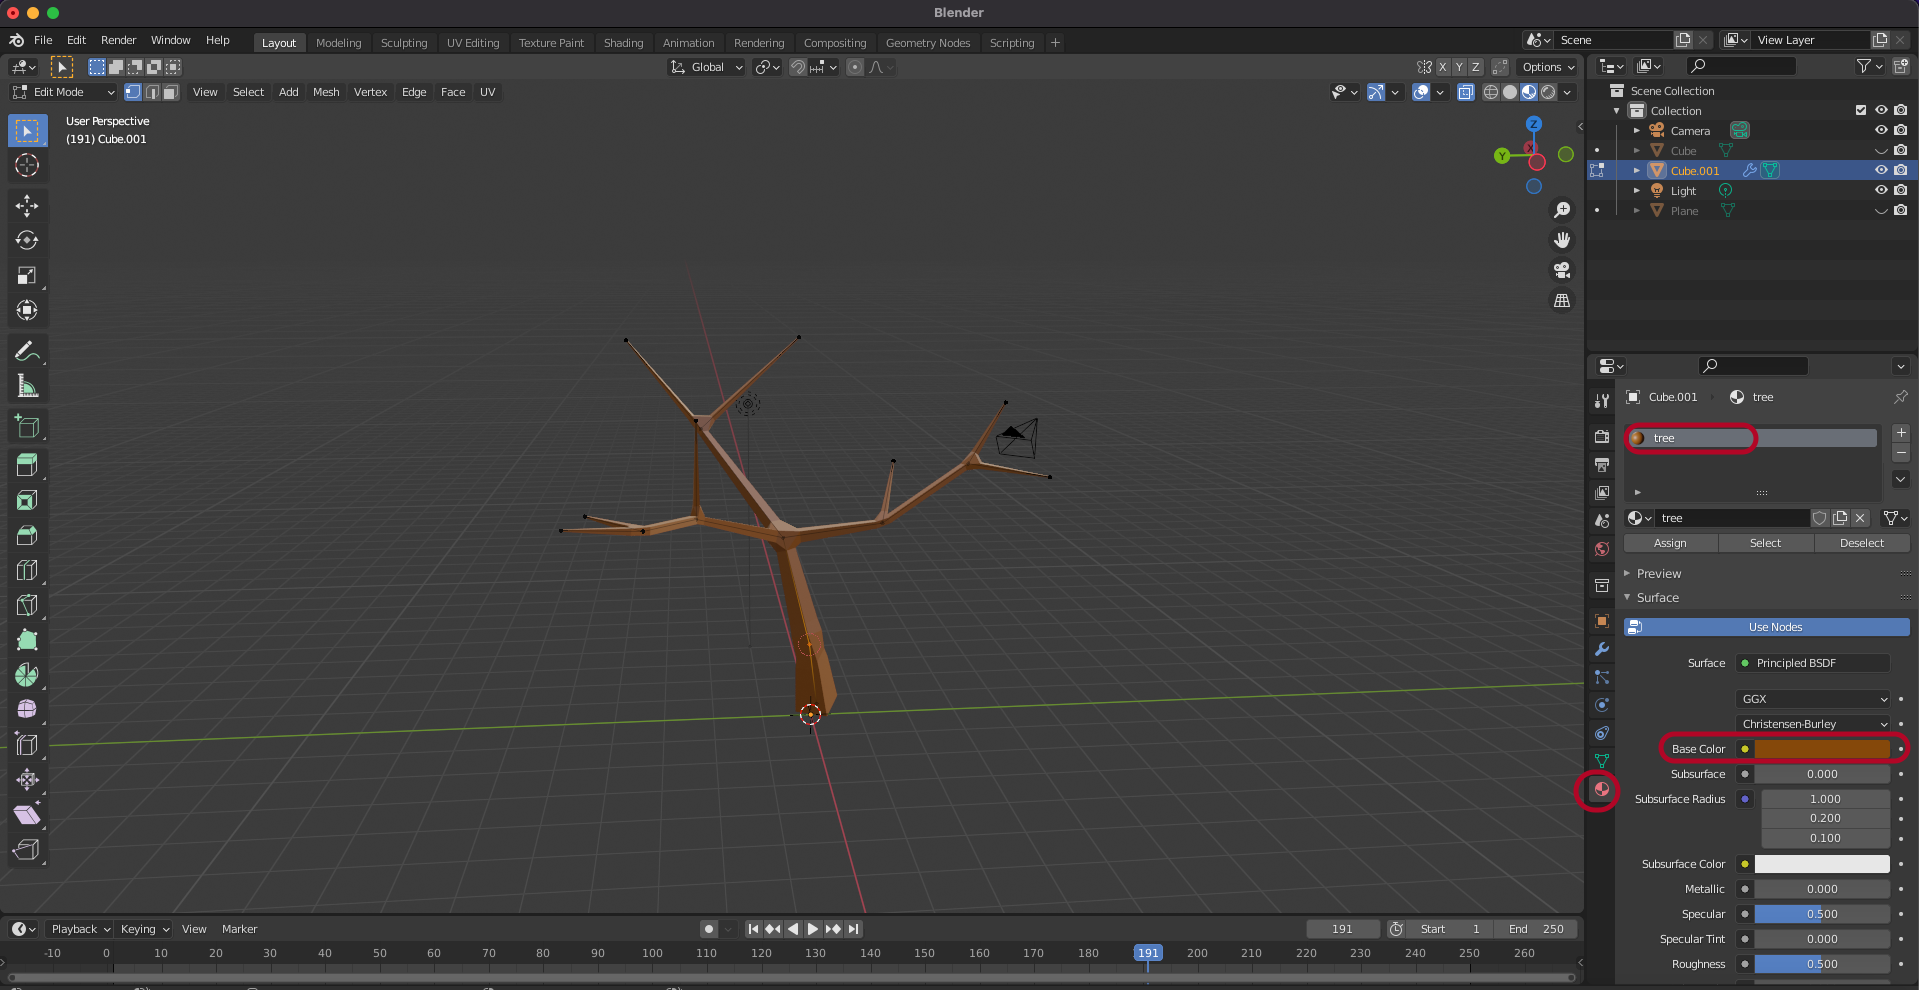Toggle camera view in viewport
Viewport: 1919px width, 990px height.
click(1561, 270)
